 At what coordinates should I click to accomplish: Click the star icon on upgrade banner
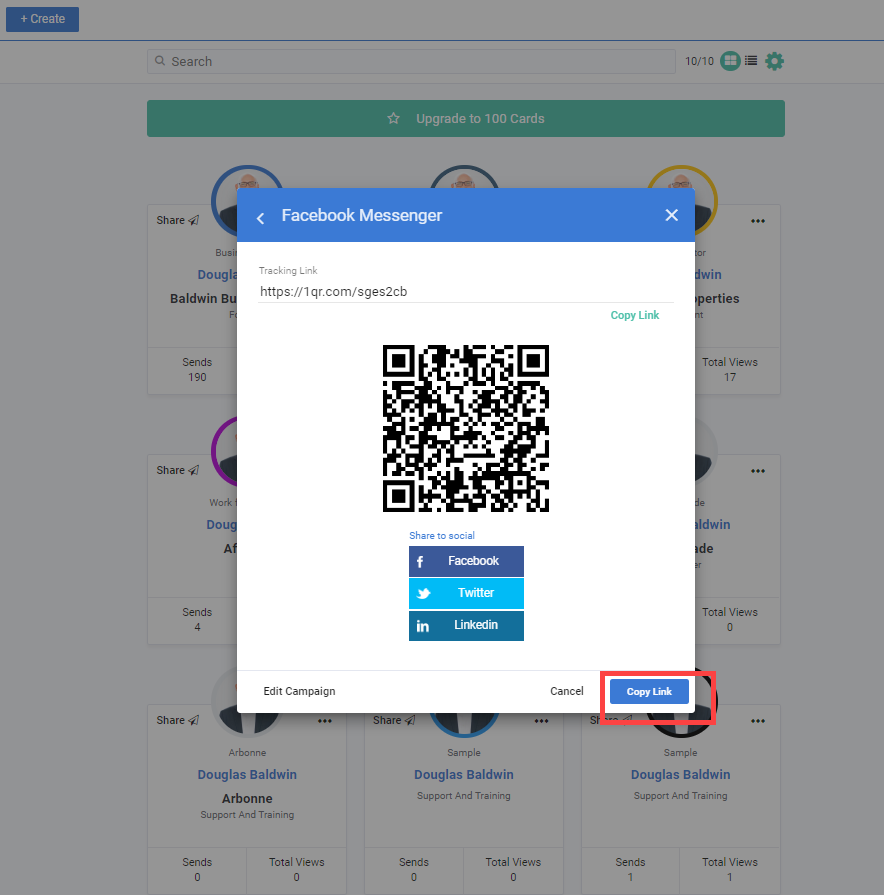tap(393, 118)
